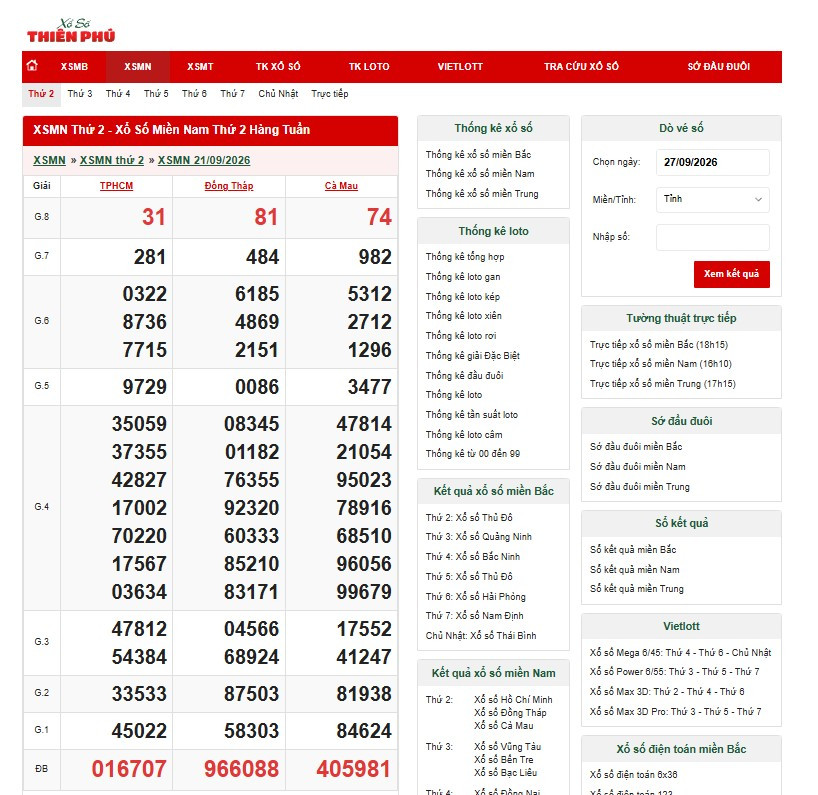818x795 pixels.
Task: Open Xổ số Vũng Tàu link
Action: point(507,746)
